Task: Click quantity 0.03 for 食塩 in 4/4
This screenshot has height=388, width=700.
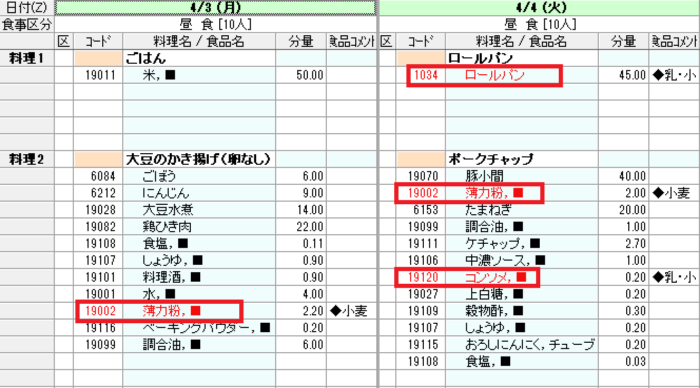Action: click(623, 362)
